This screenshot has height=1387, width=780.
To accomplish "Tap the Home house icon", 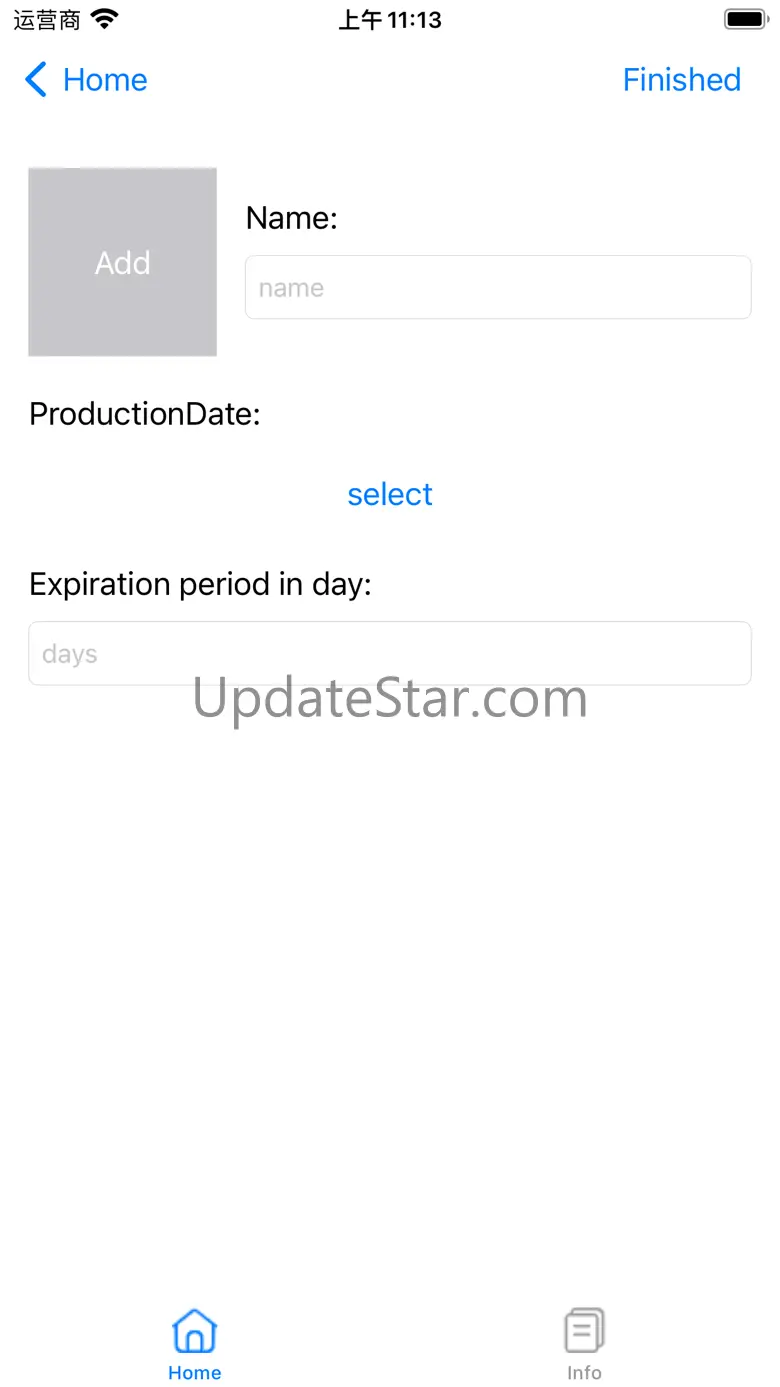I will click(194, 1331).
